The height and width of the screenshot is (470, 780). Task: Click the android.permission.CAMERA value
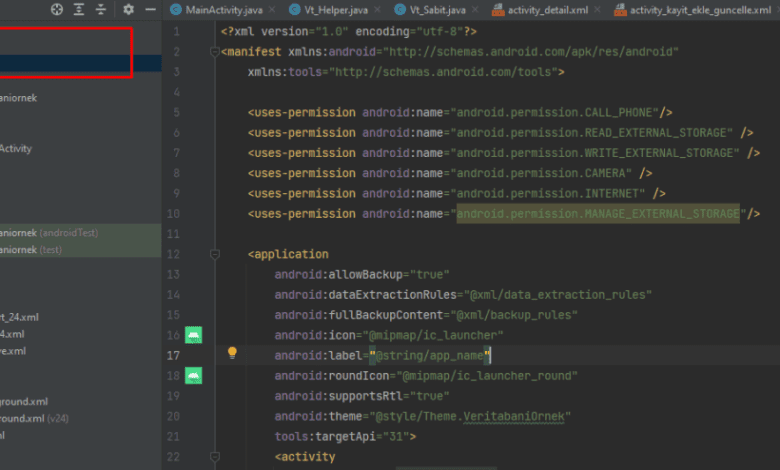[541, 173]
